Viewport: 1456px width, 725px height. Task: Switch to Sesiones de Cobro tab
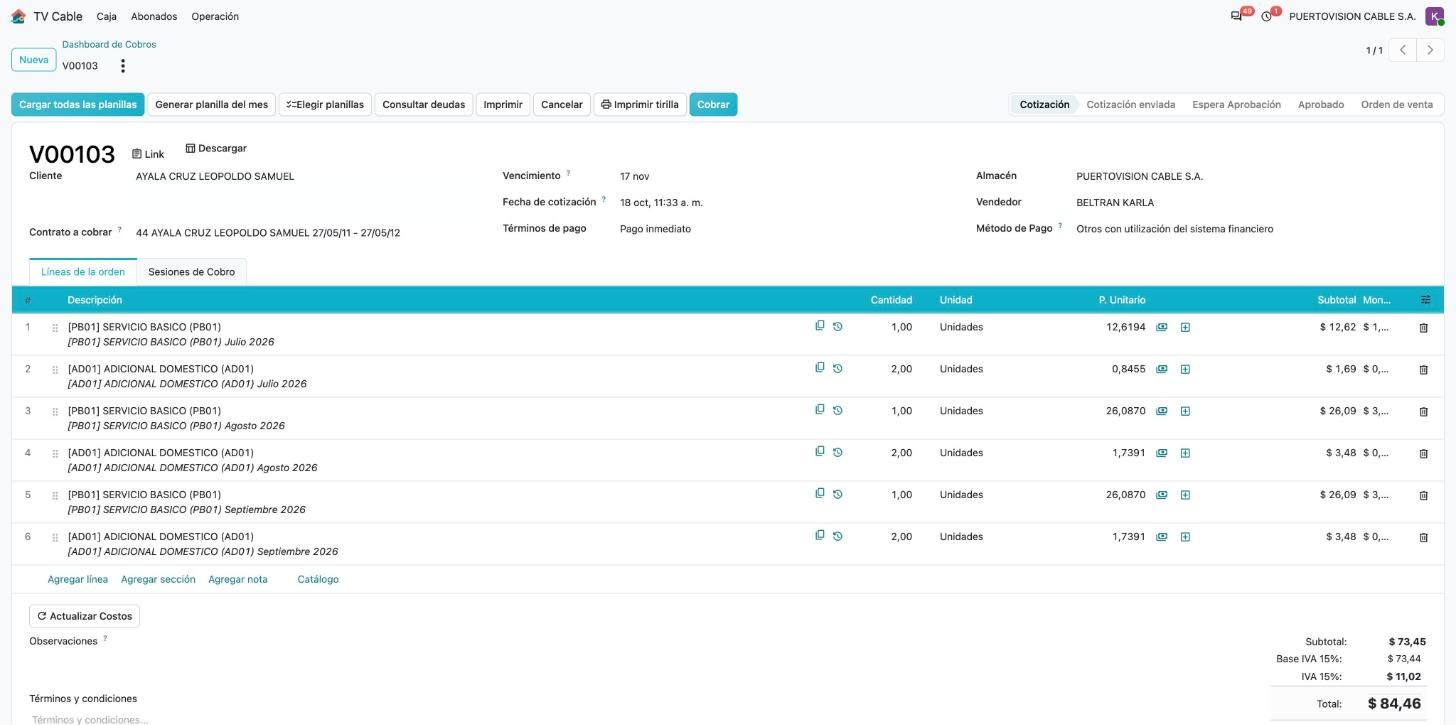coord(192,272)
